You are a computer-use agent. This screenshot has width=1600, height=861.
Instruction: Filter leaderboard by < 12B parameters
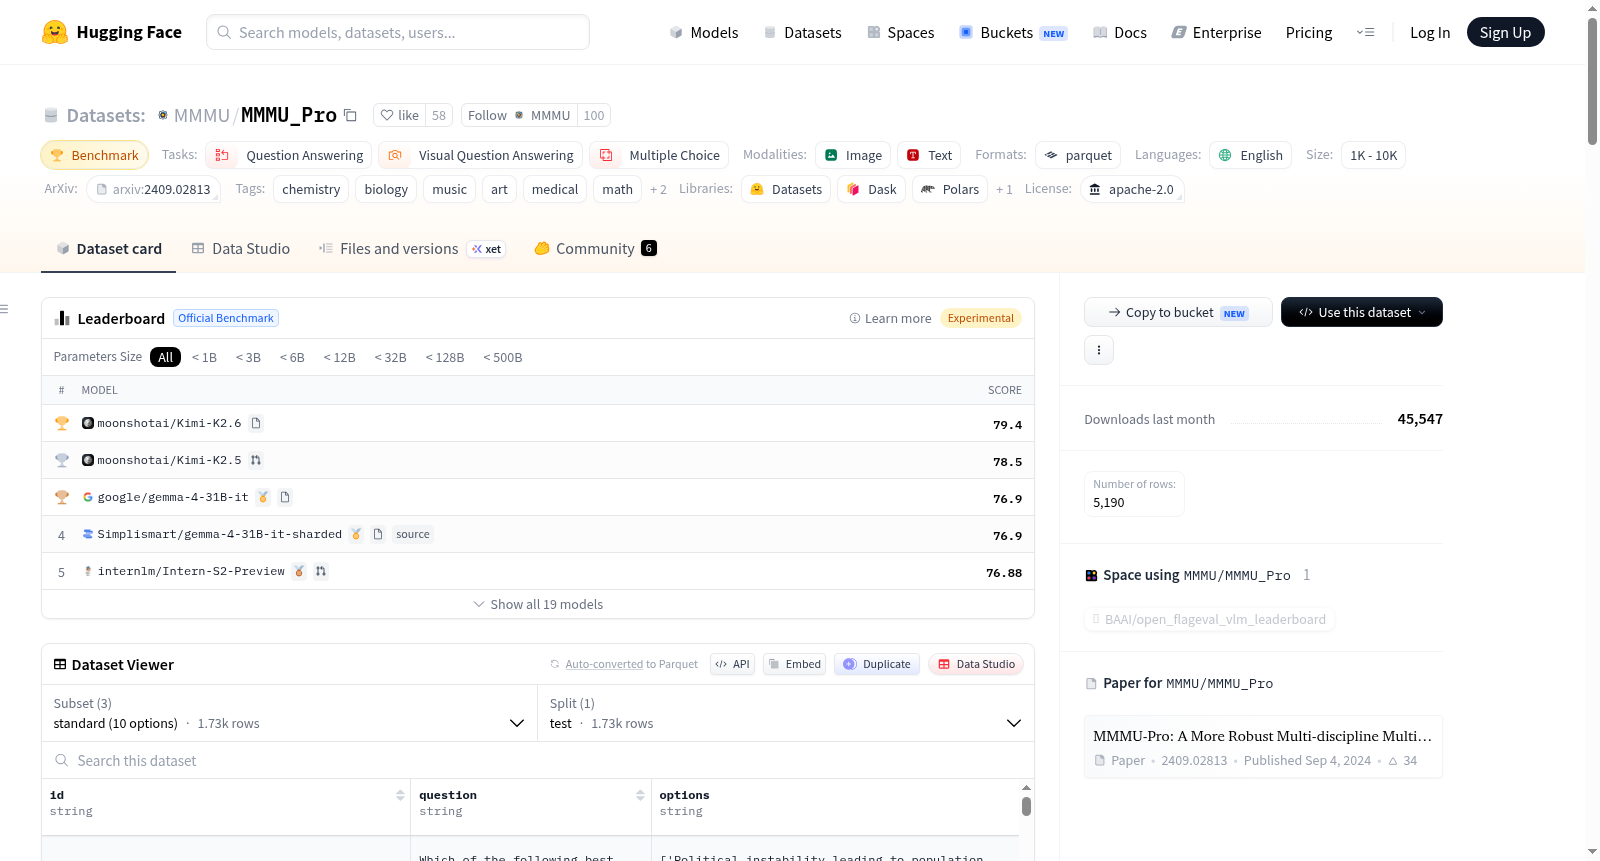coord(340,357)
